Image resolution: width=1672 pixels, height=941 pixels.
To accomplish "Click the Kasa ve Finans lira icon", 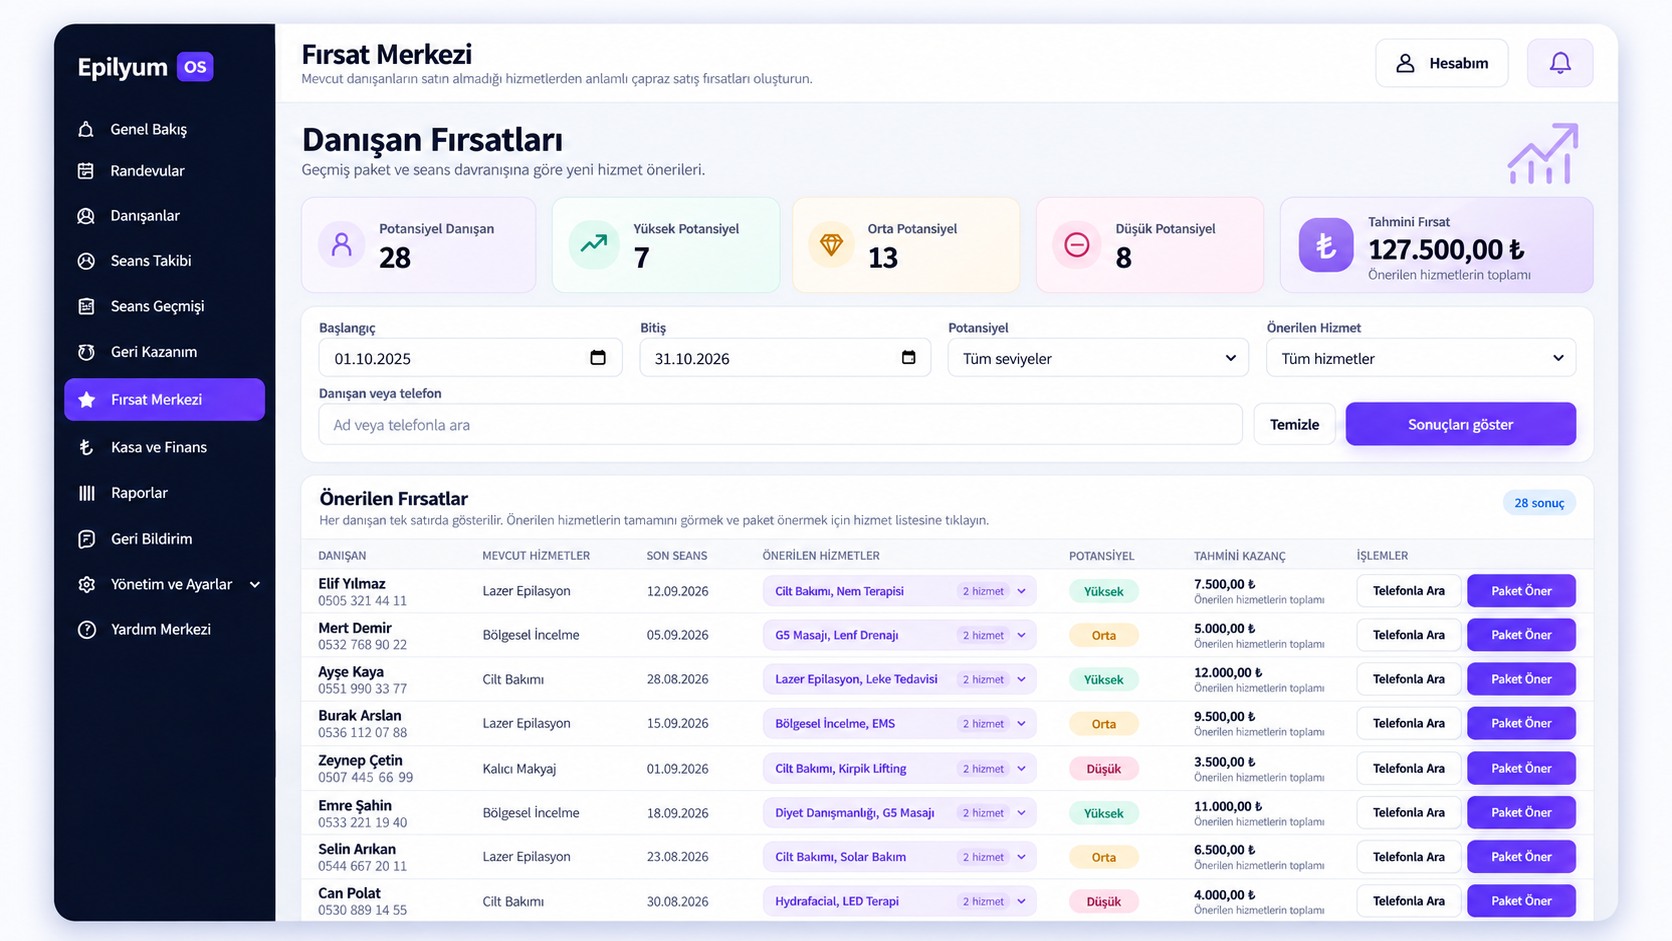I will (x=86, y=447).
